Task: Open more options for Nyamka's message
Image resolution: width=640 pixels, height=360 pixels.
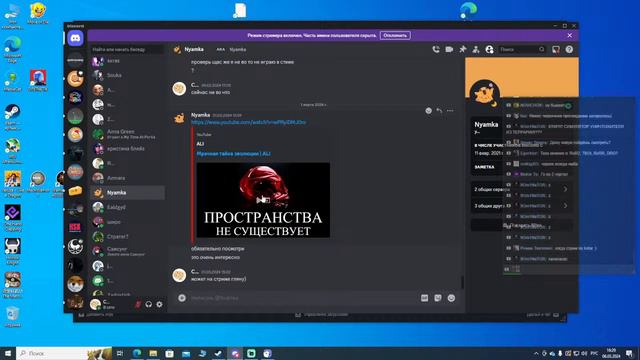Action: click(450, 111)
